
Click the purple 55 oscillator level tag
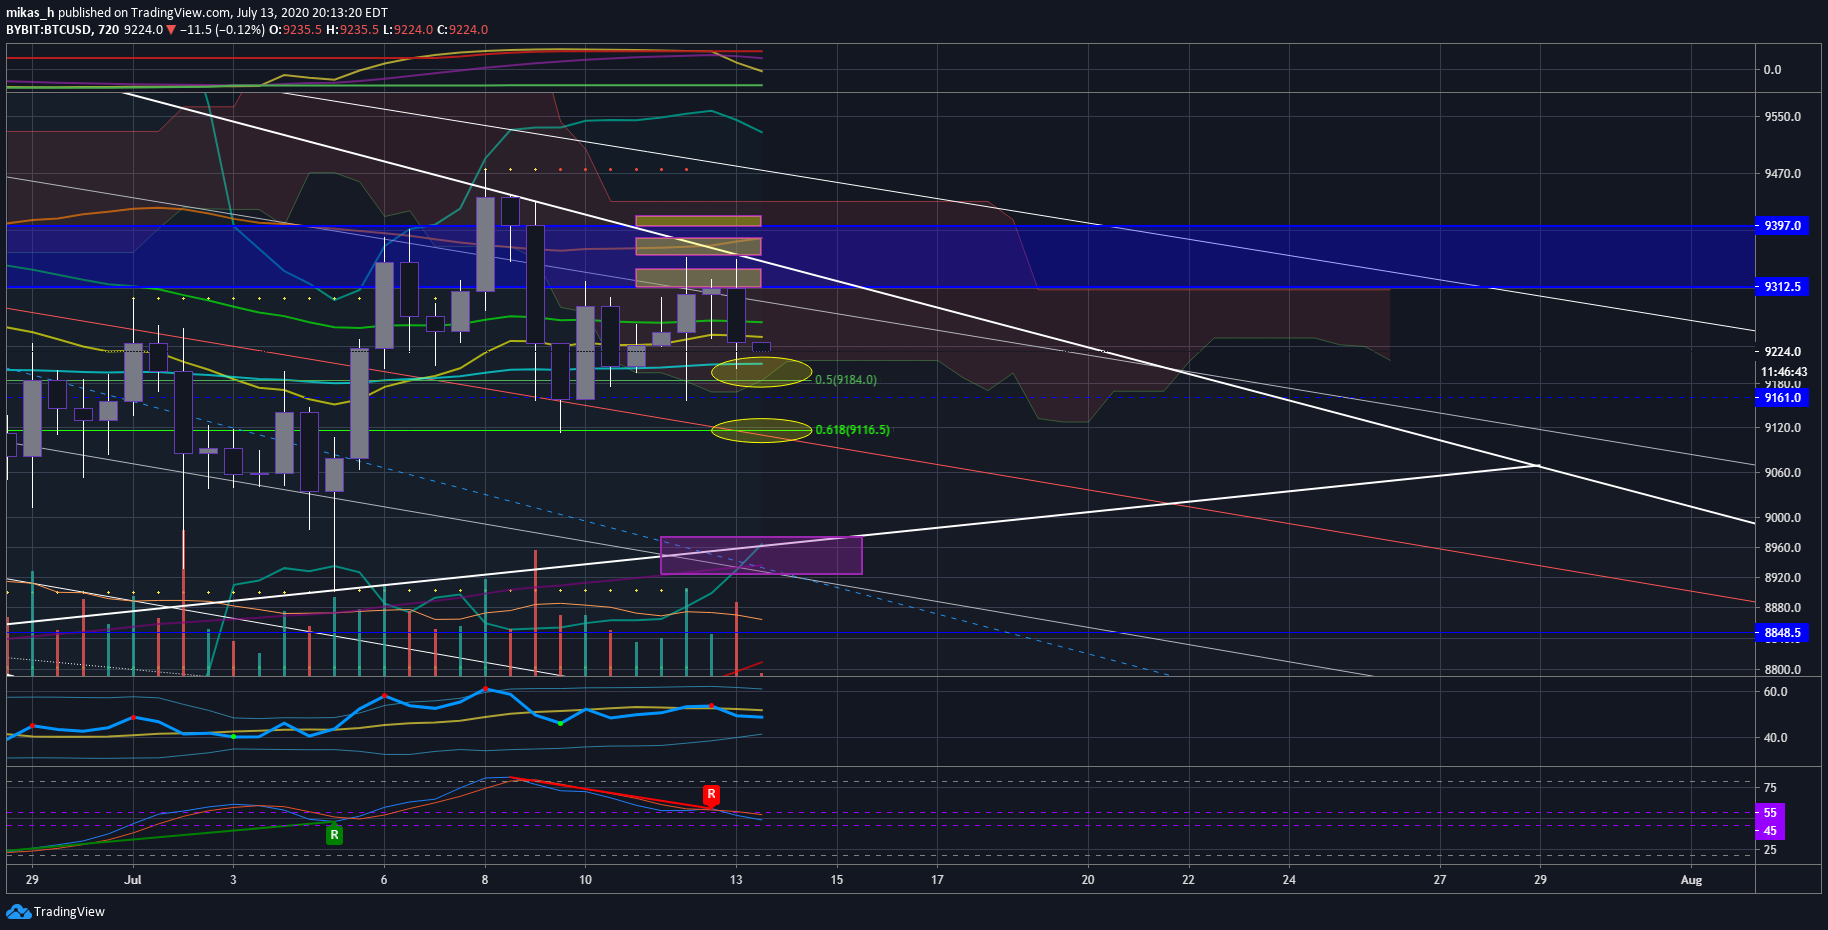point(1770,813)
